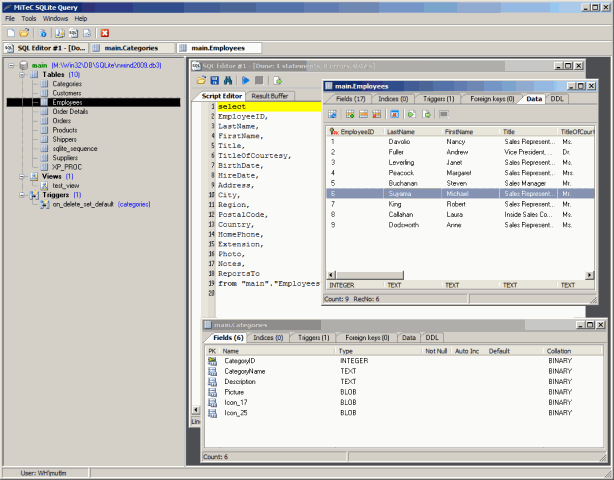Select the Callahan row in Employees data
Viewport: 614px width, 480px height.
(460, 215)
